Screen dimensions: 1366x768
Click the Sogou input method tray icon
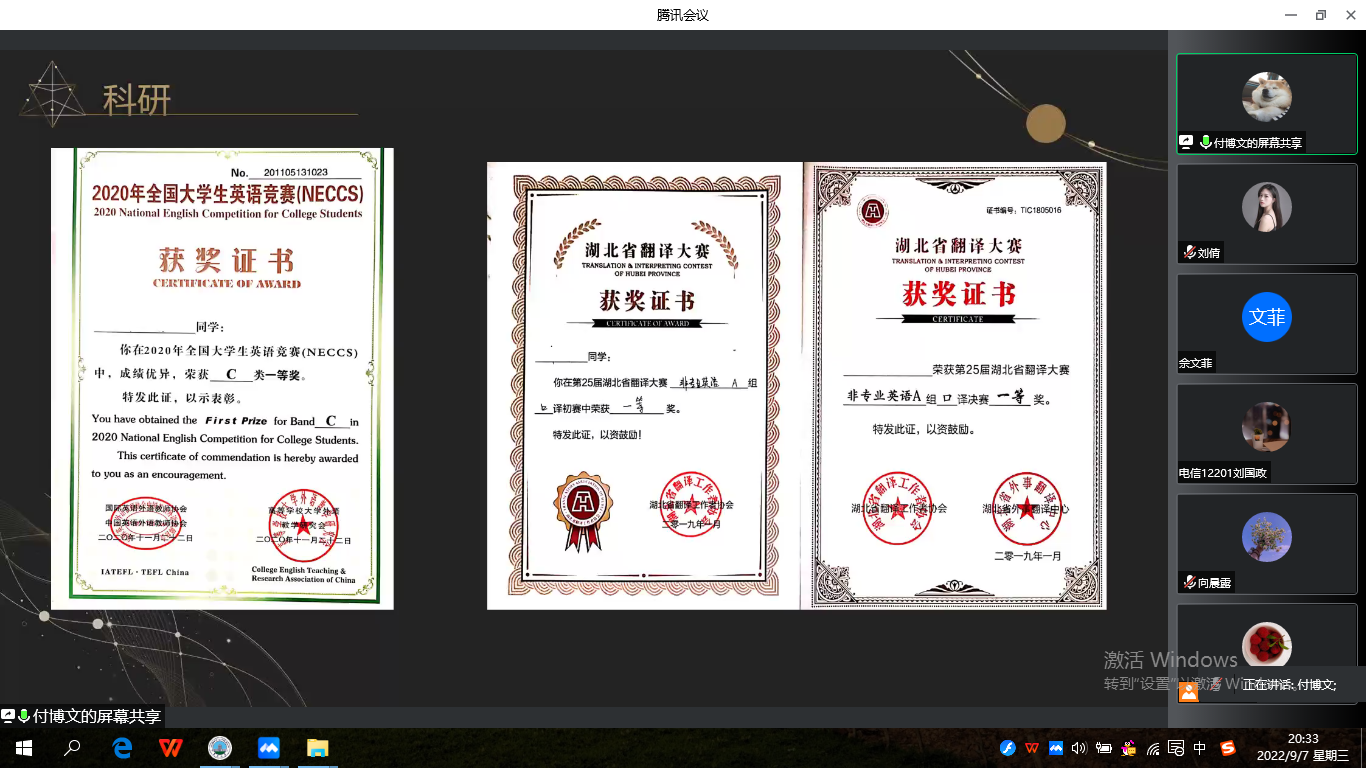[x=1227, y=748]
